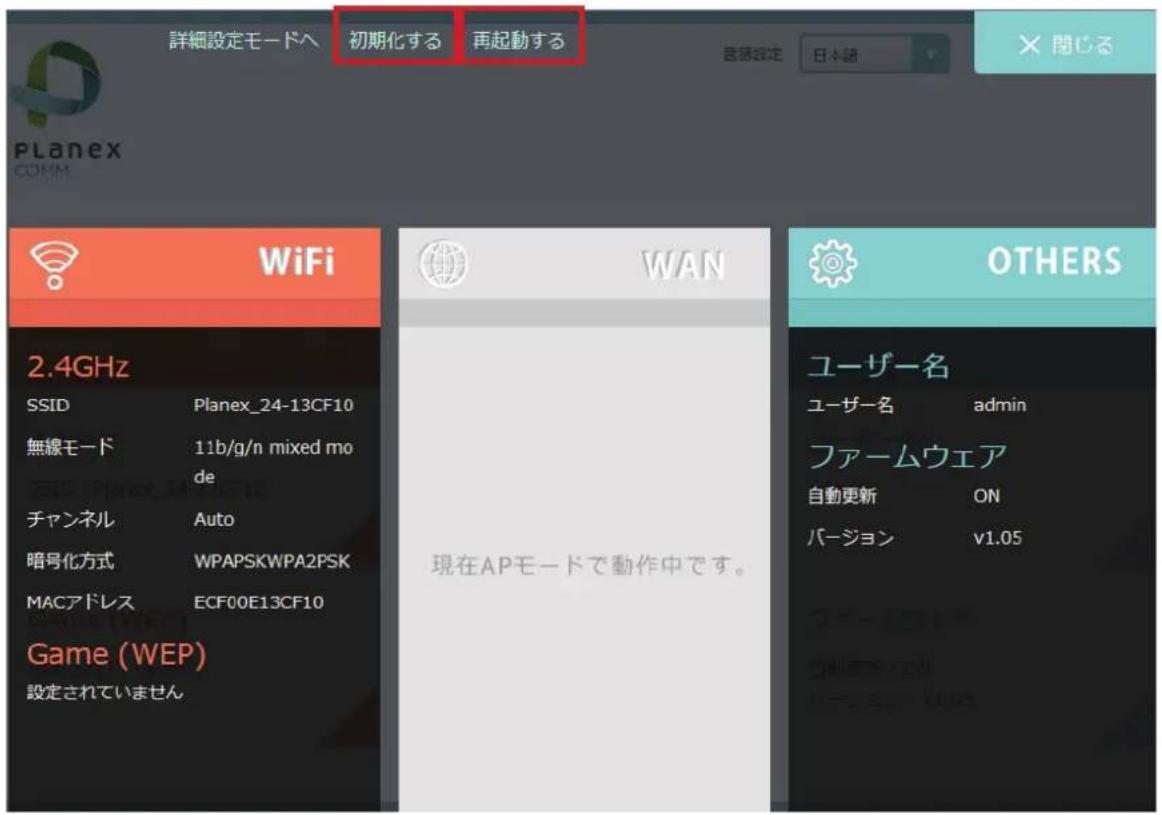
Task: Click MAC address ECF00E13CF10
Action: click(259, 602)
